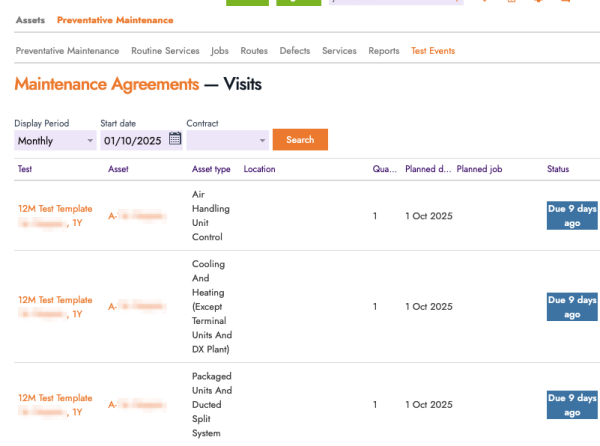
Task: Open the Routes tab
Action: [254, 51]
